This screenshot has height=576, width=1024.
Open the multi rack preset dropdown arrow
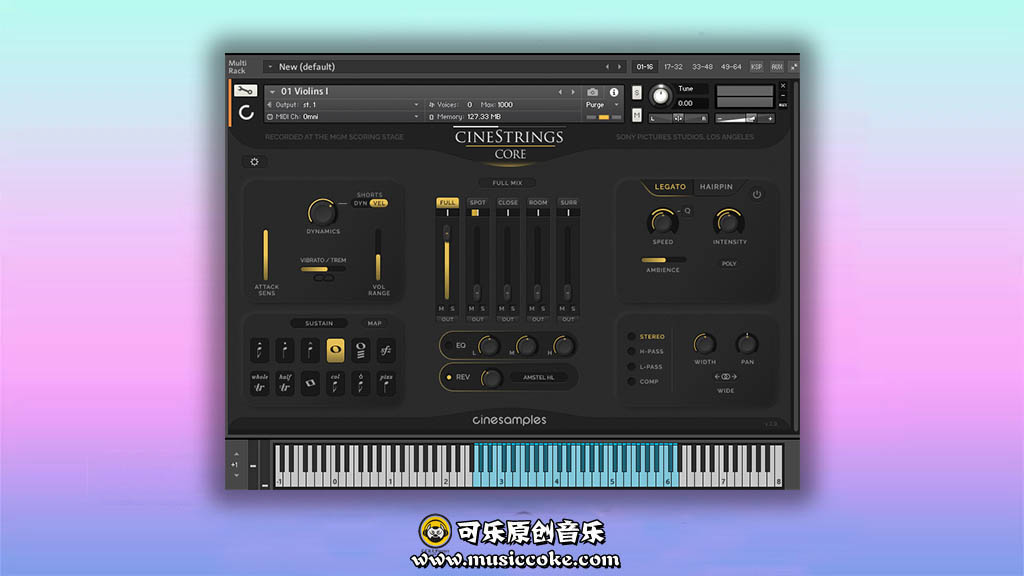pos(270,67)
